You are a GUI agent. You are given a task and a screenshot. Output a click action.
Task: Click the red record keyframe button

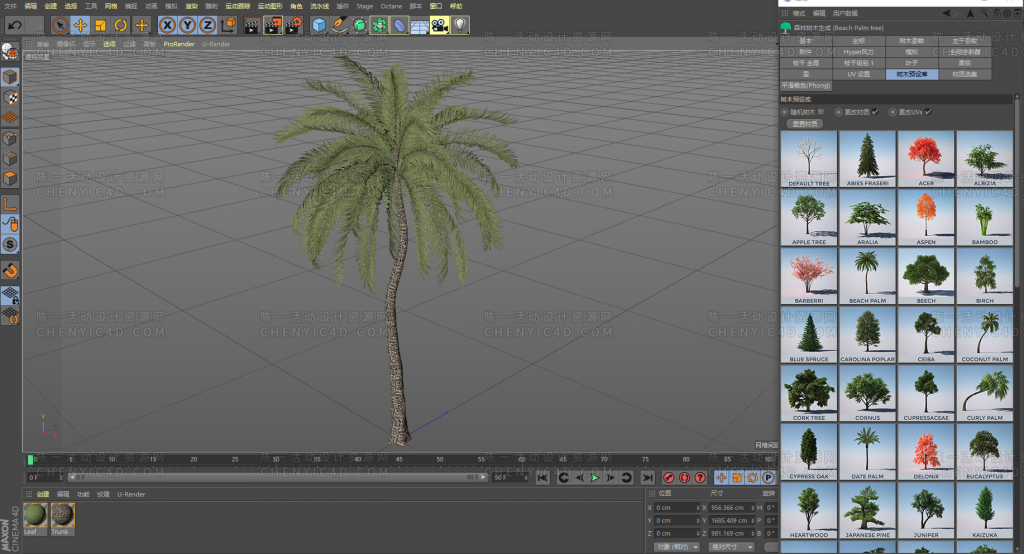[x=670, y=478]
